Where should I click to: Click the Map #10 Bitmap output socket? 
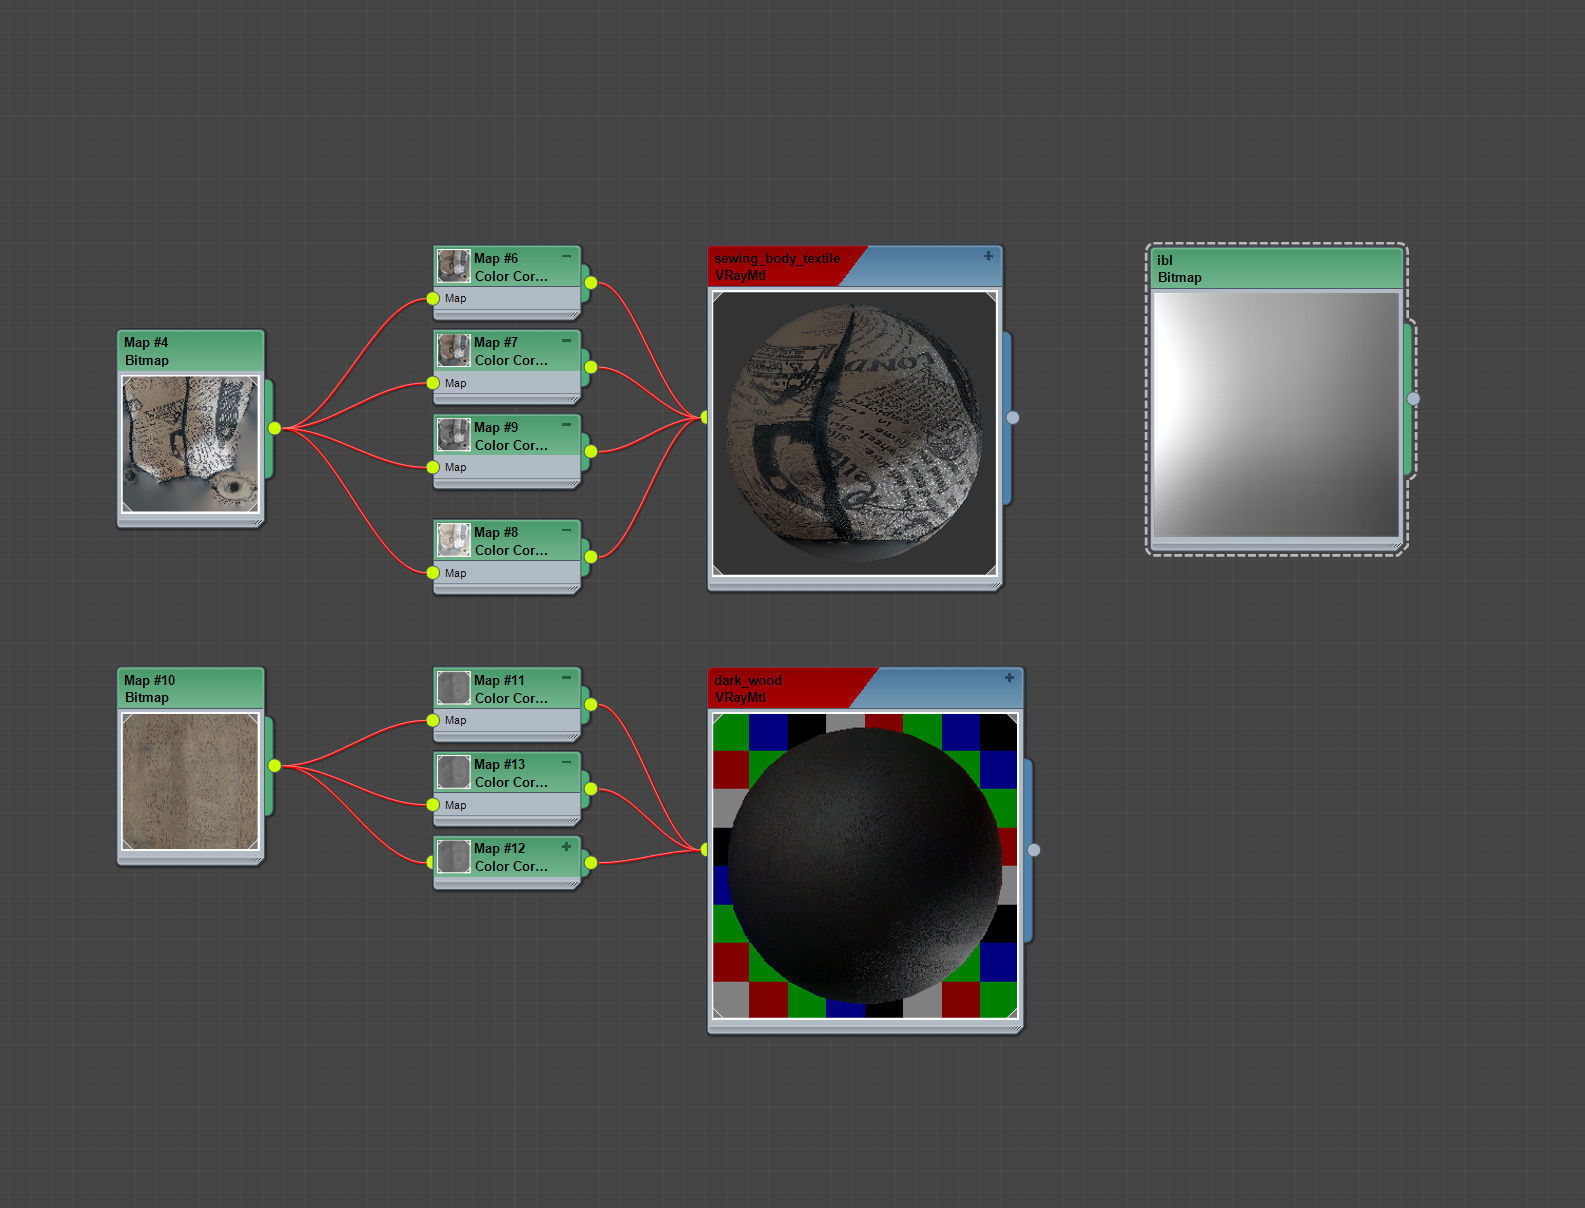pyautogui.click(x=274, y=766)
